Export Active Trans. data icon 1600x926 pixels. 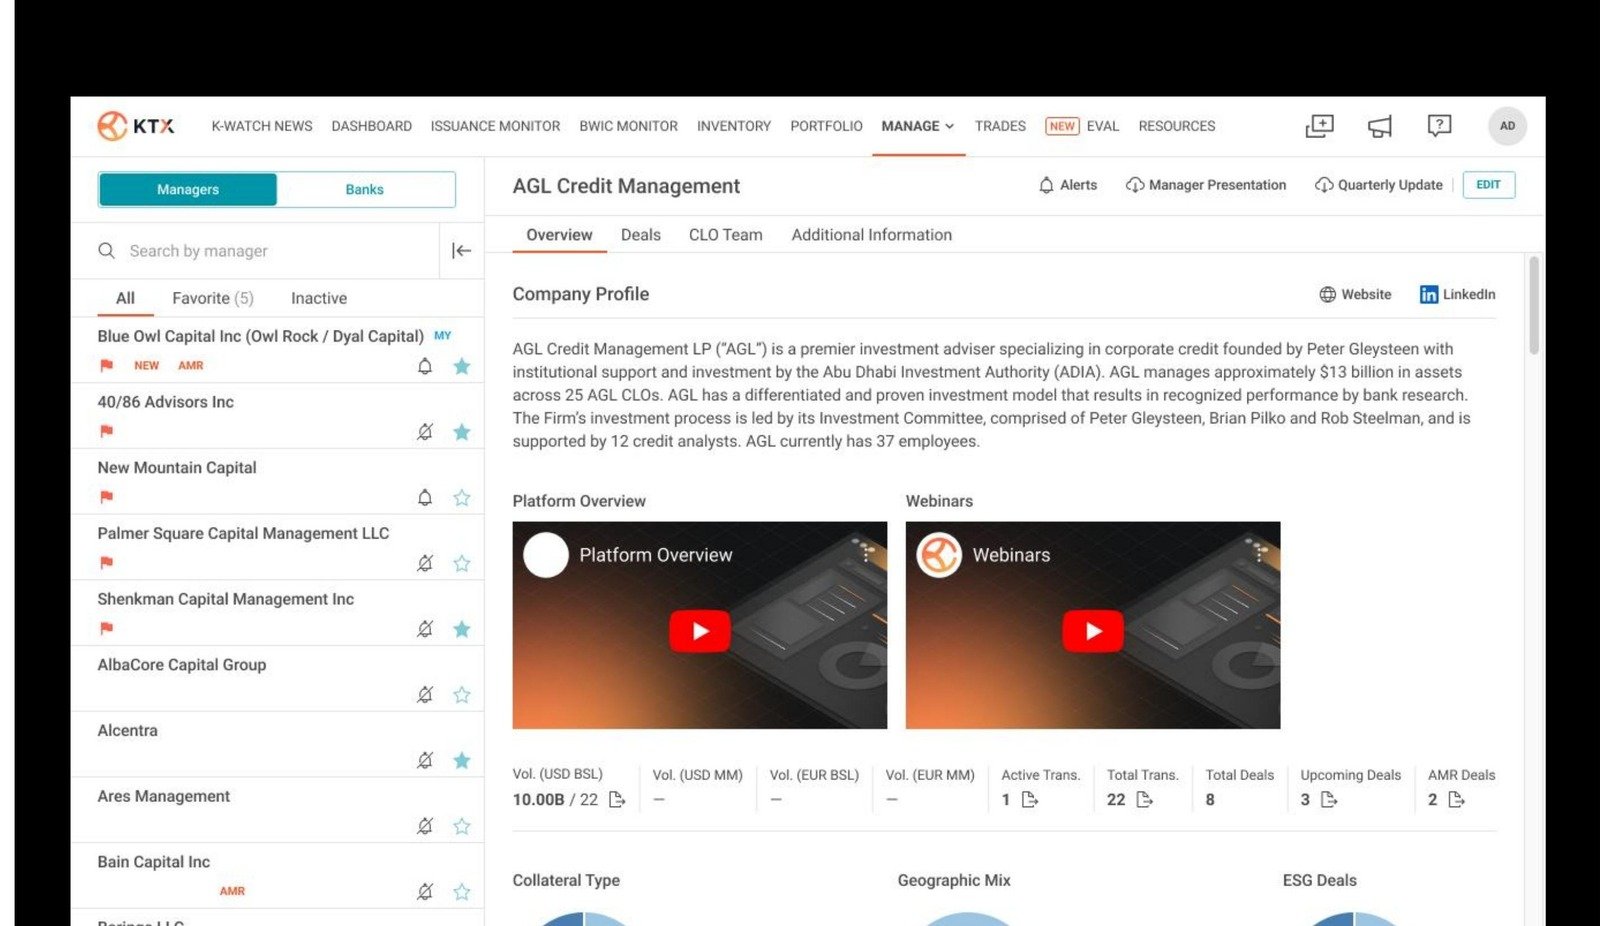point(1030,799)
